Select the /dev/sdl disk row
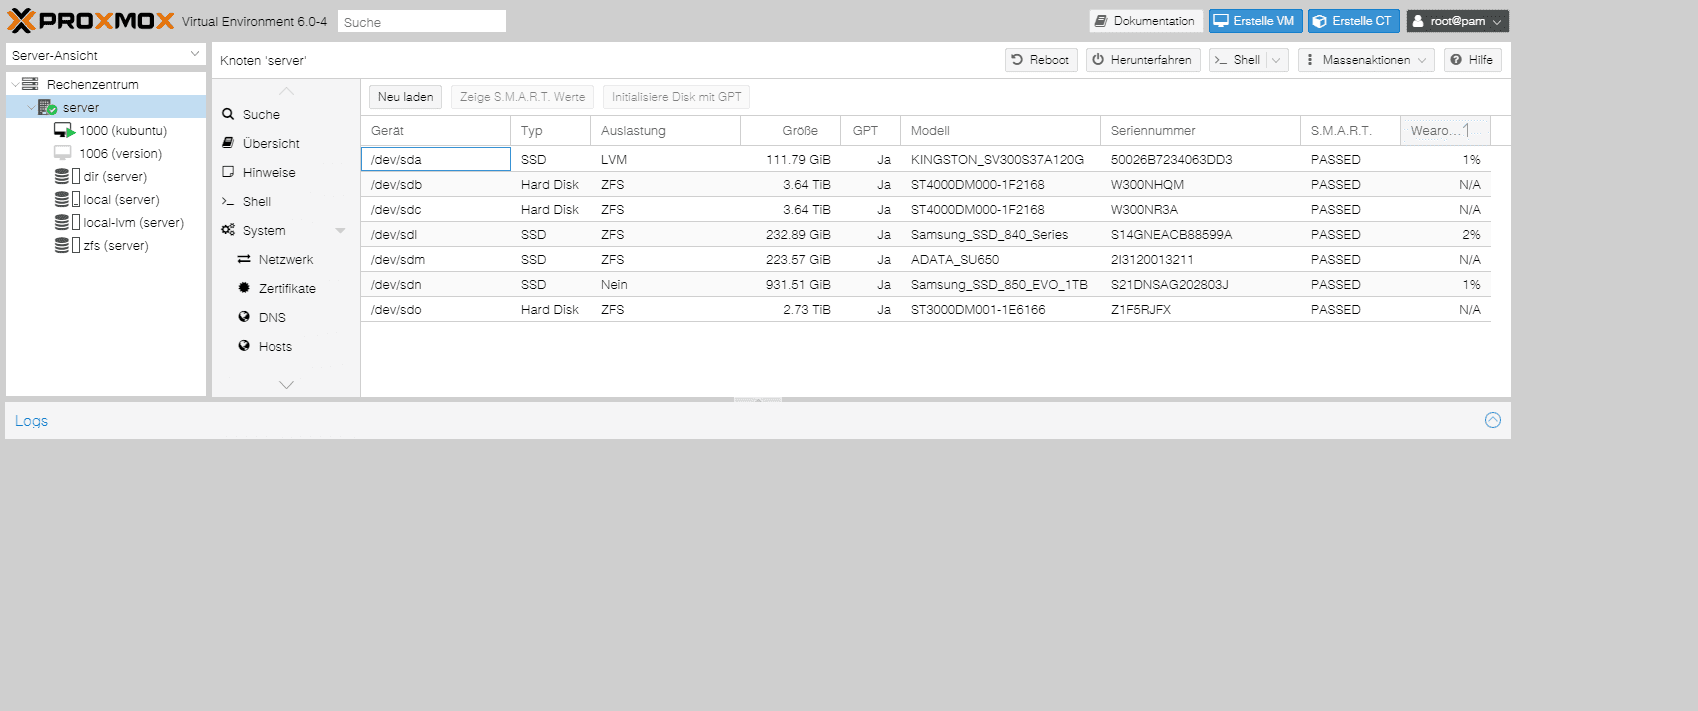Viewport: 1698px width, 711px height. coord(925,234)
